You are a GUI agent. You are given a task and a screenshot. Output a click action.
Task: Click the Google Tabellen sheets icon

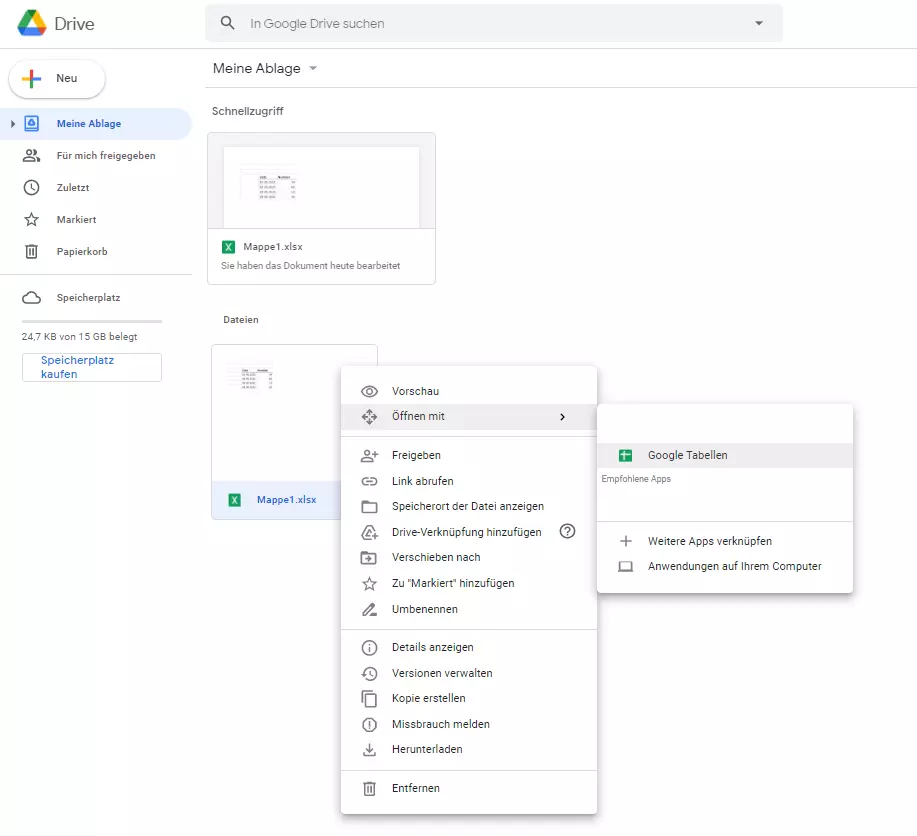point(625,455)
